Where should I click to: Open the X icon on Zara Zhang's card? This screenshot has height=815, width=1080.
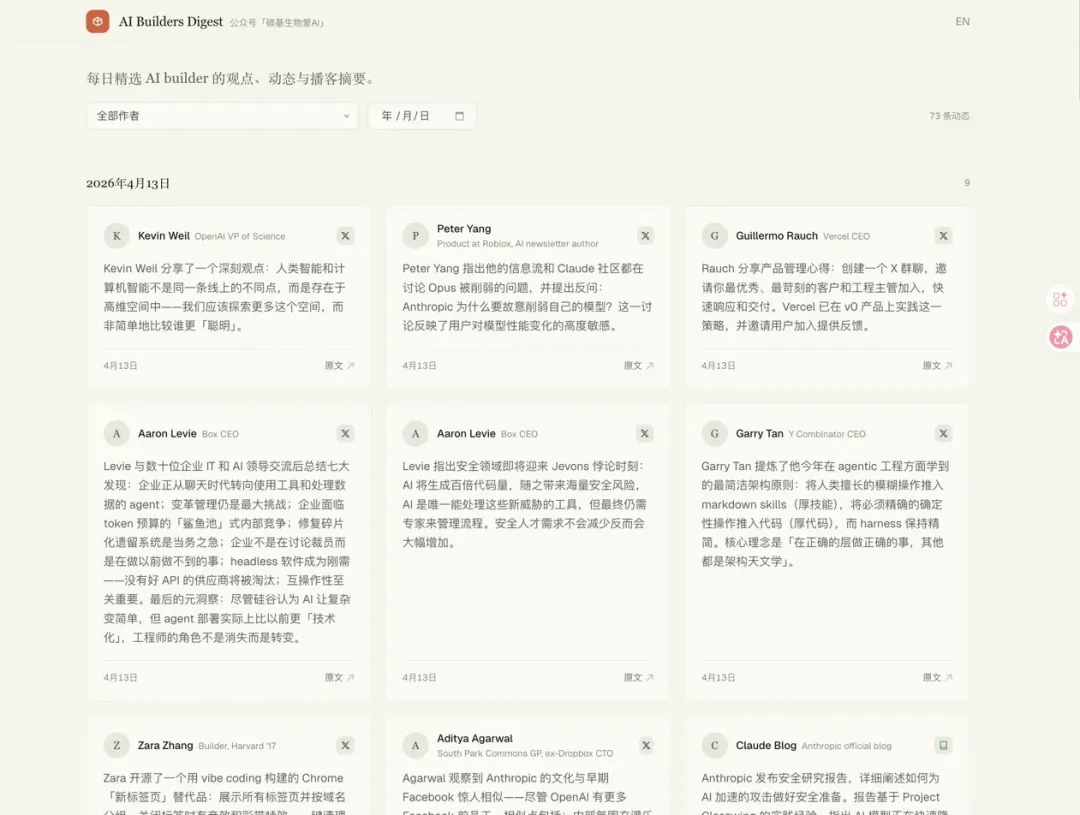tap(345, 745)
